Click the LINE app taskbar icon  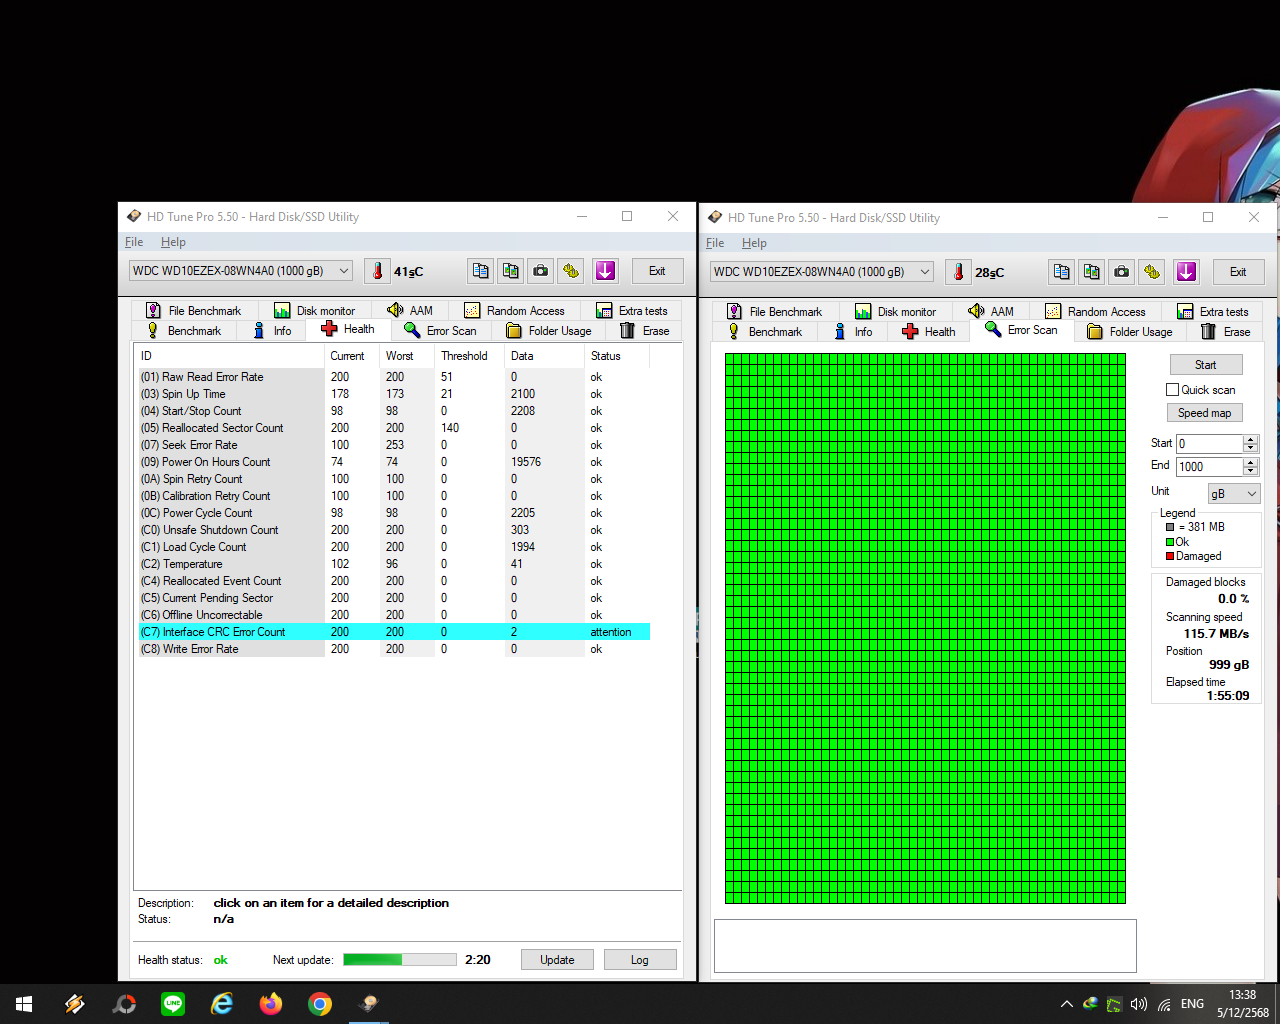pyautogui.click(x=173, y=1004)
